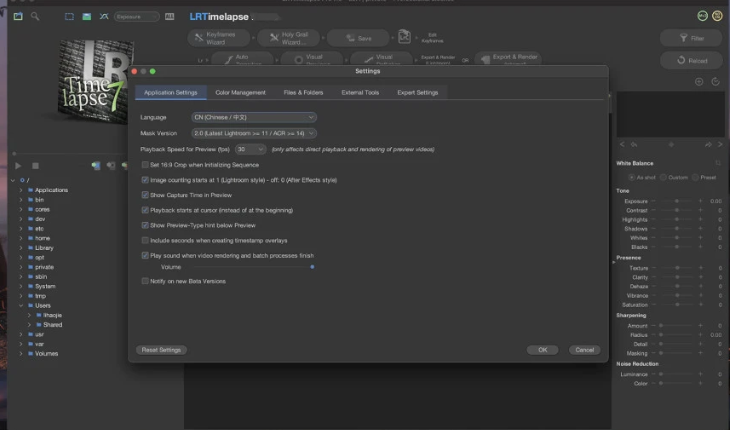Click the dashed rectangle selection icon

(69, 16)
